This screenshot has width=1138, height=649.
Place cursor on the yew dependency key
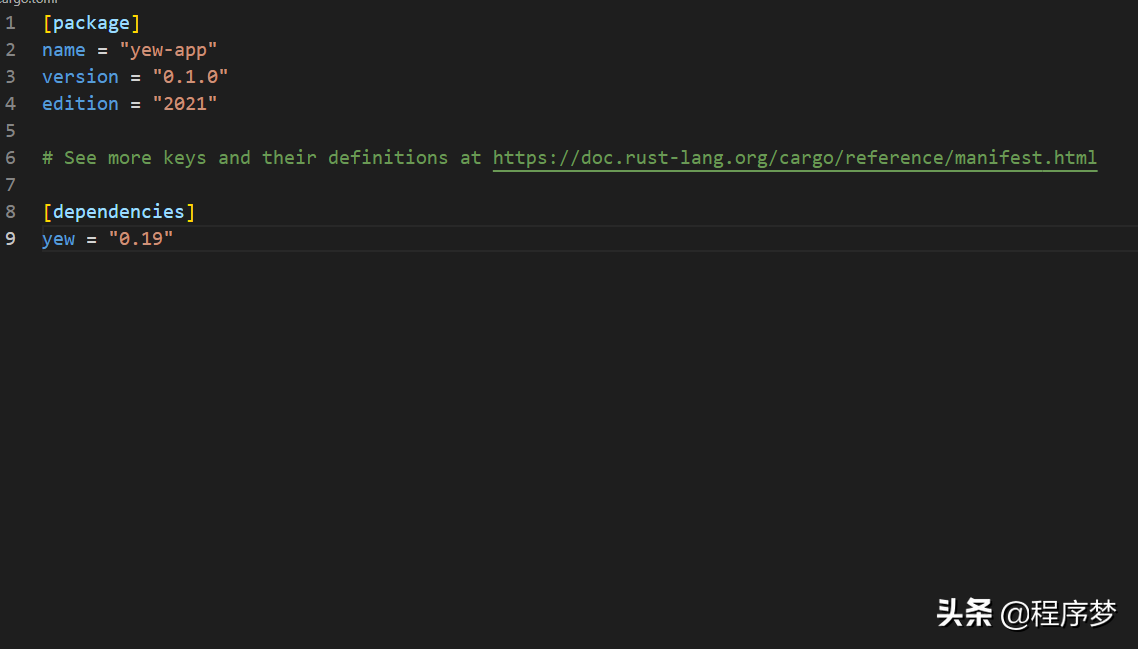click(x=58, y=239)
